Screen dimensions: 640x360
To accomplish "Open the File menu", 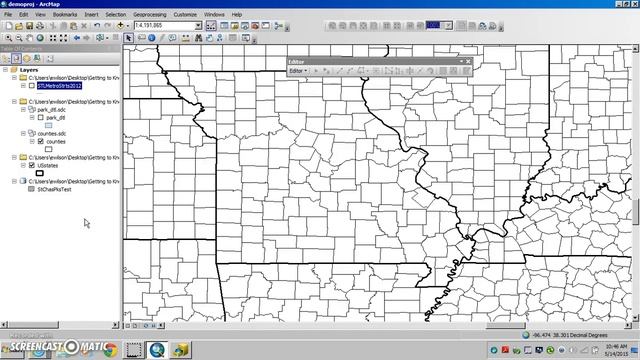I will [8, 14].
